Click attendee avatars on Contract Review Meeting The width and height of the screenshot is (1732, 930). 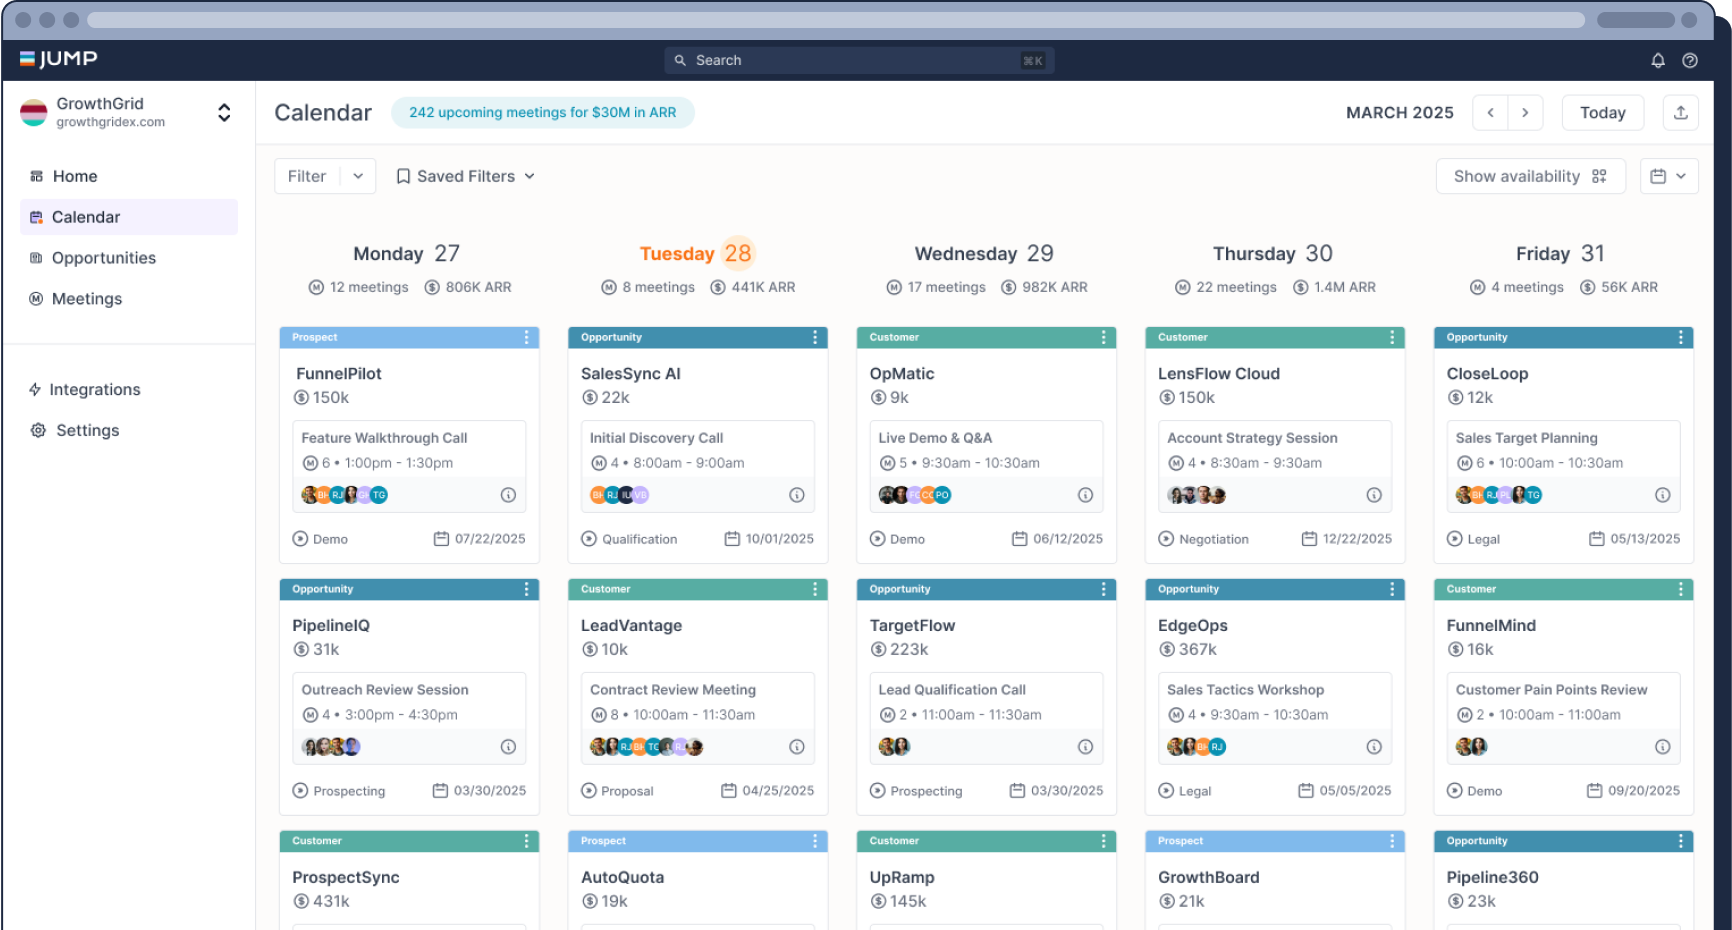[647, 747]
